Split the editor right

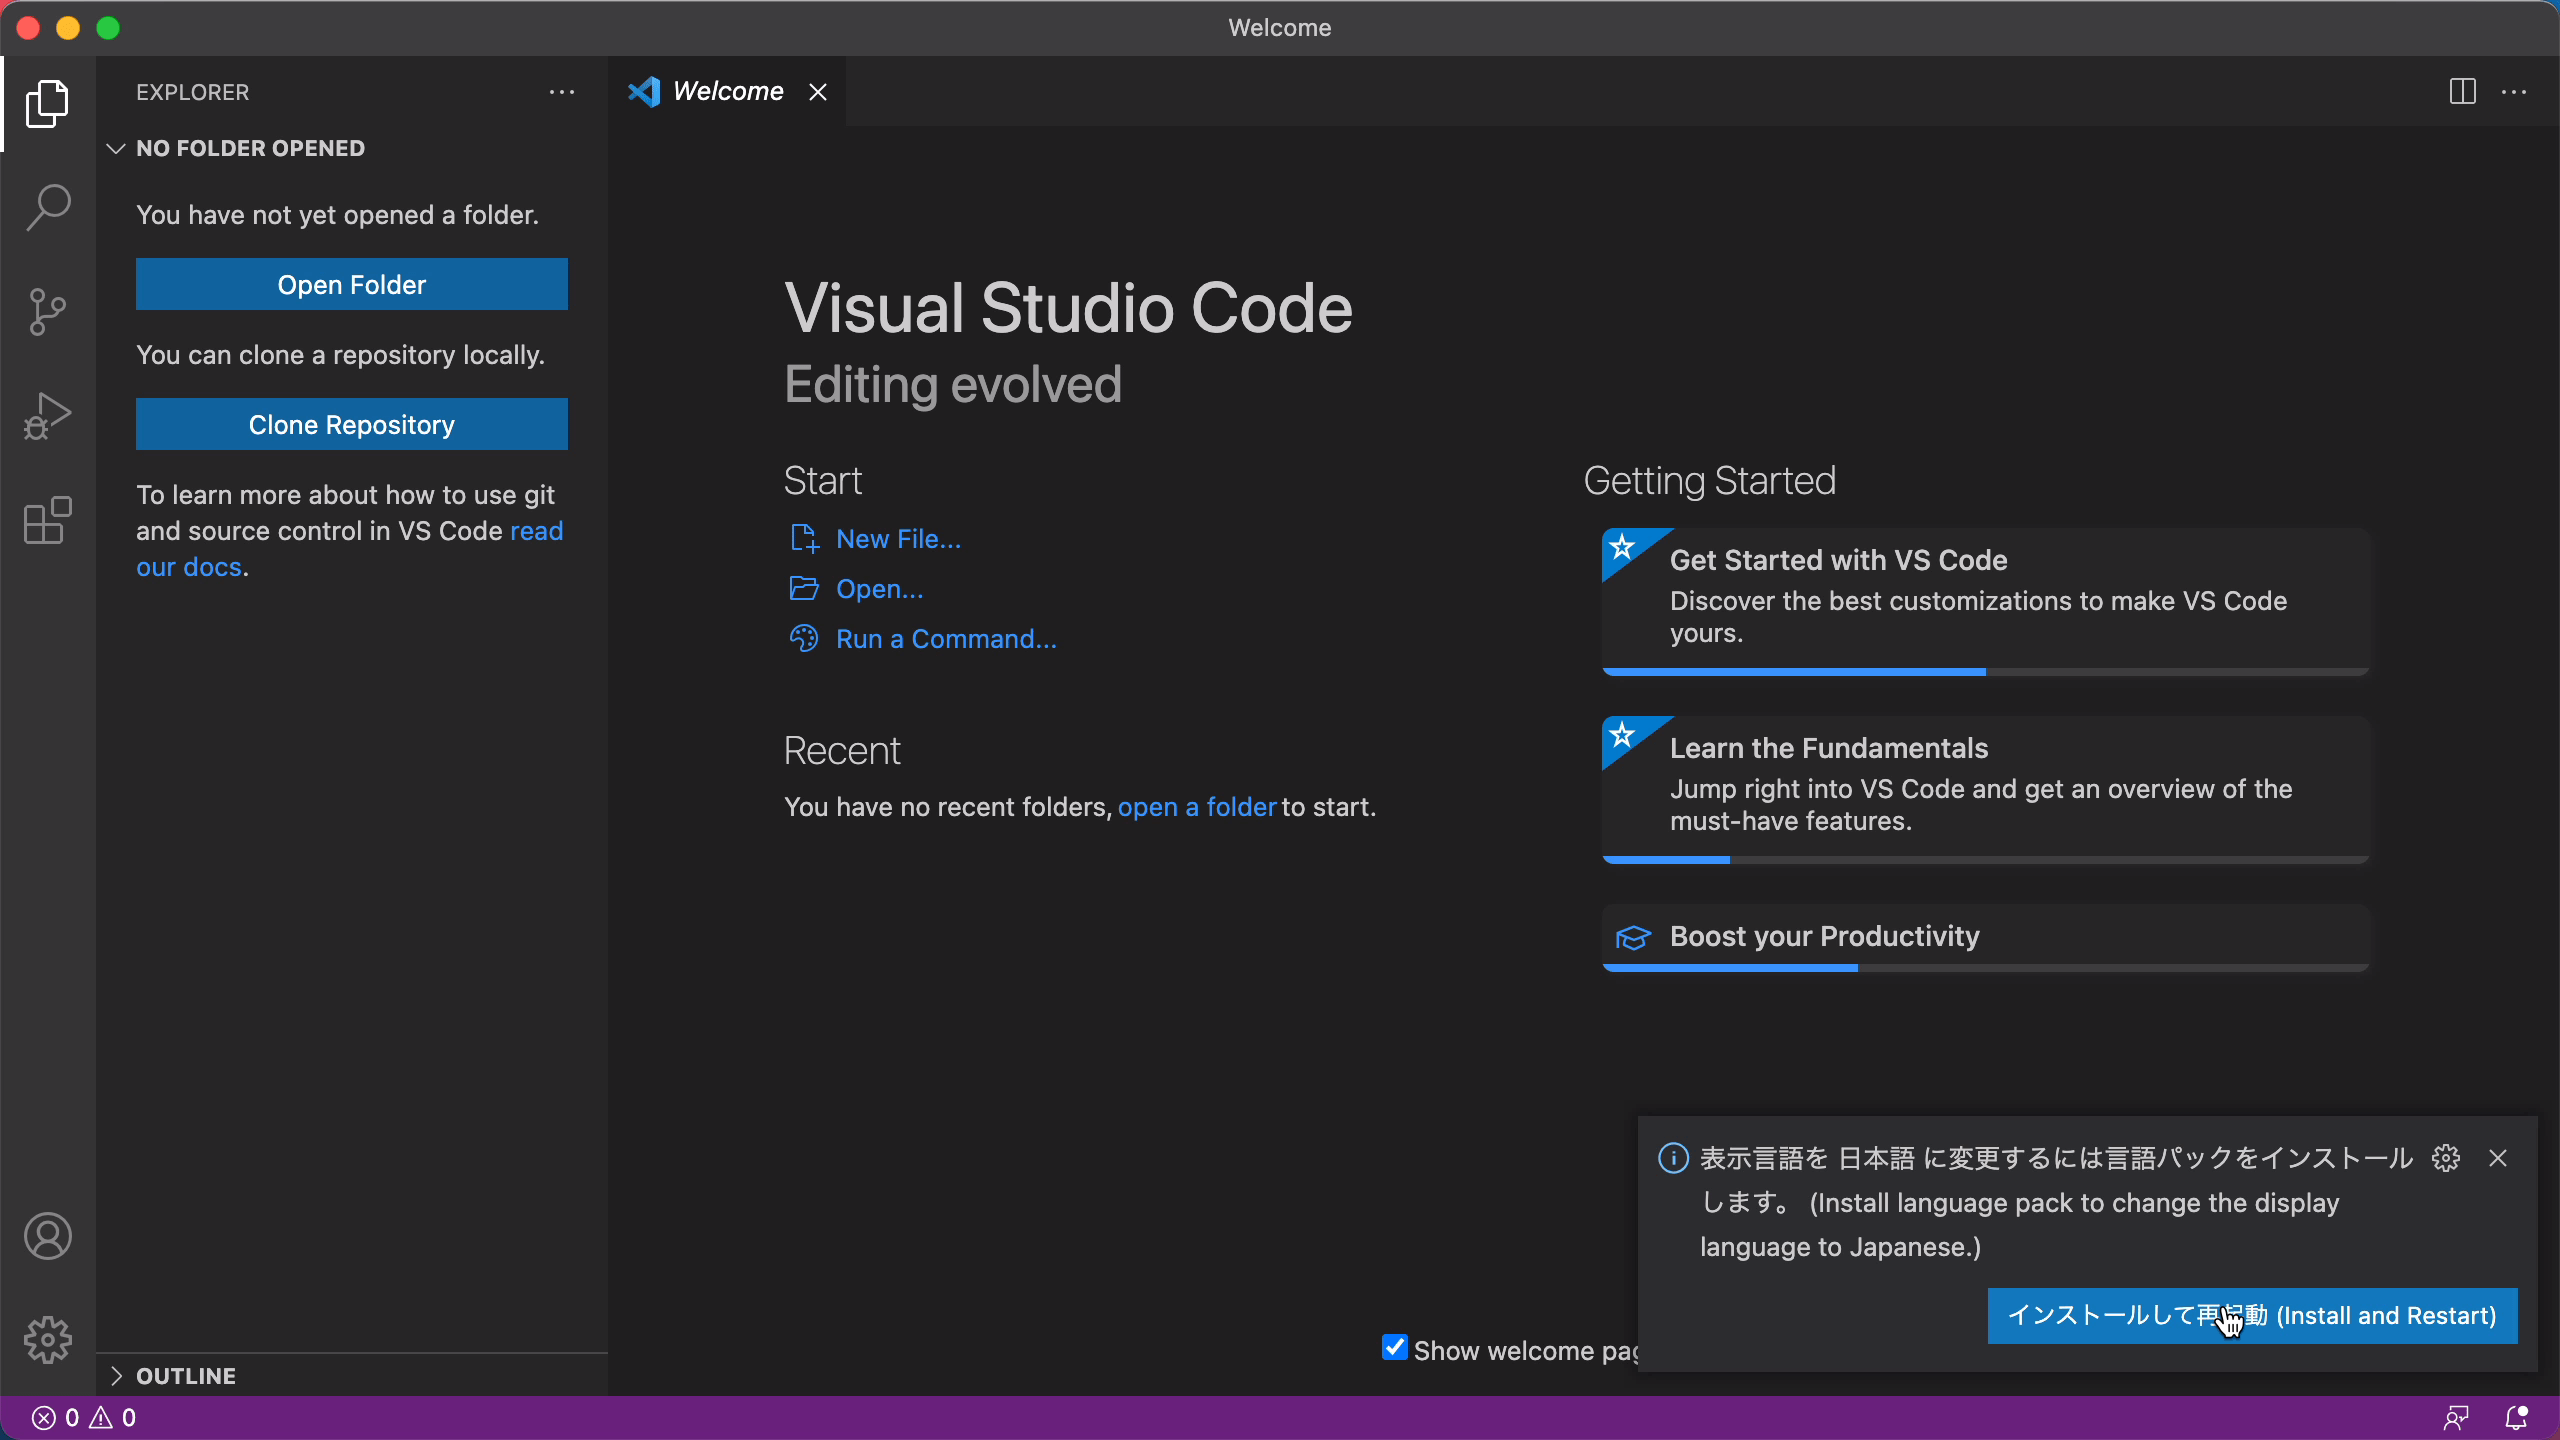point(2463,92)
